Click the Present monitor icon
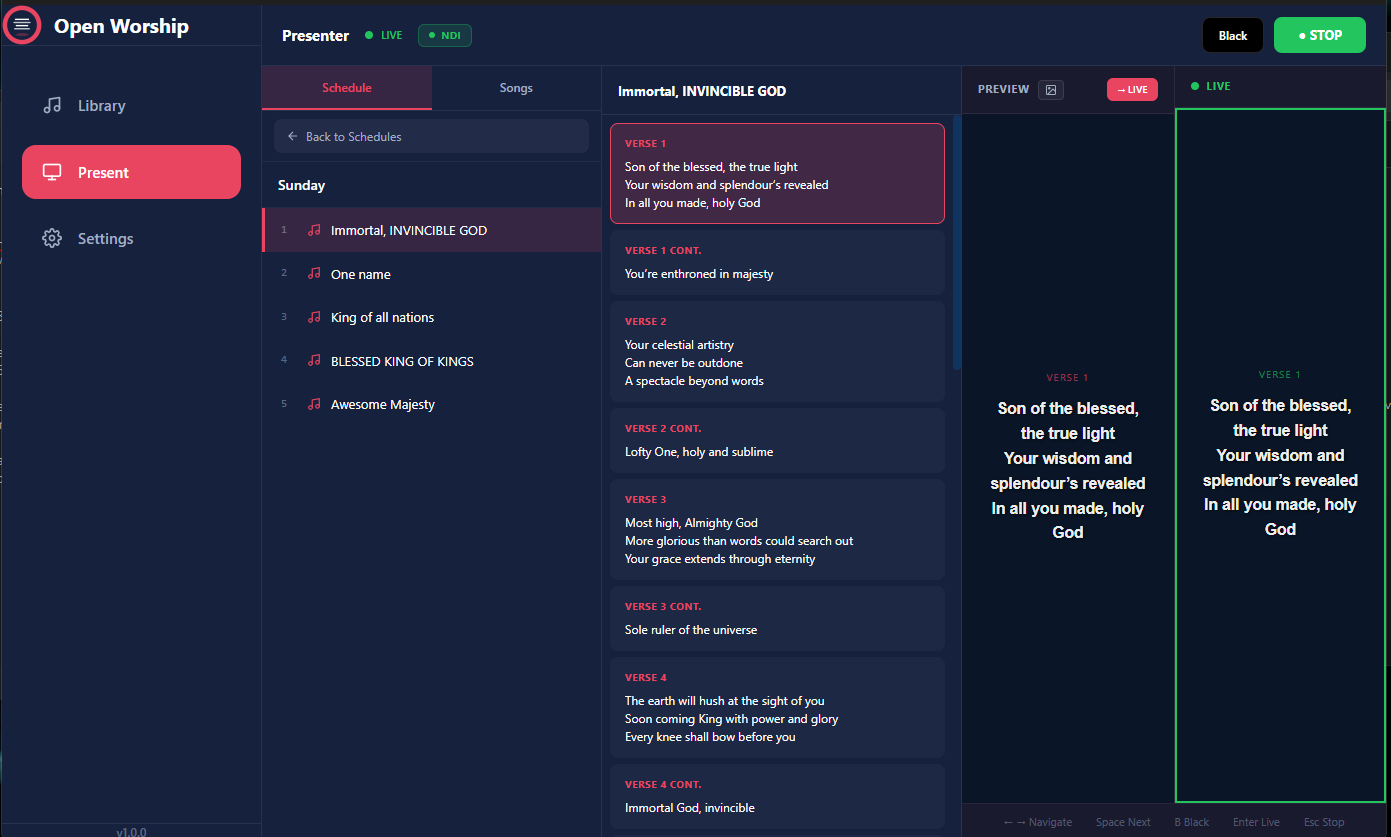Image resolution: width=1391 pixels, height=837 pixels. pos(52,172)
